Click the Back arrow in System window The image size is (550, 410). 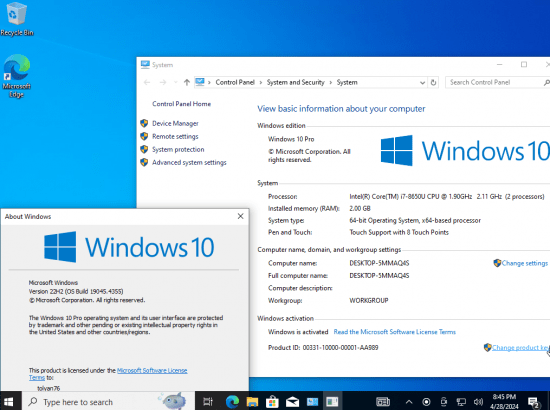pyautogui.click(x=147, y=82)
